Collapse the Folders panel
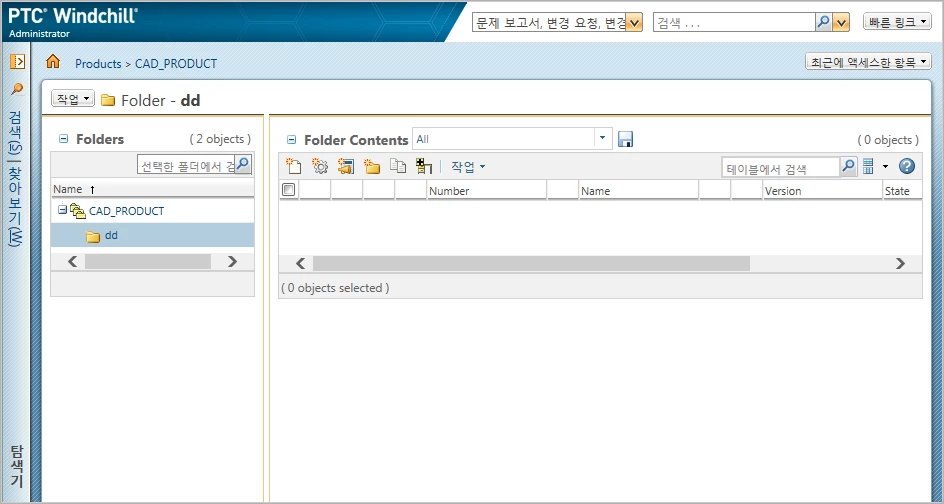The height and width of the screenshot is (504, 944). click(64, 139)
